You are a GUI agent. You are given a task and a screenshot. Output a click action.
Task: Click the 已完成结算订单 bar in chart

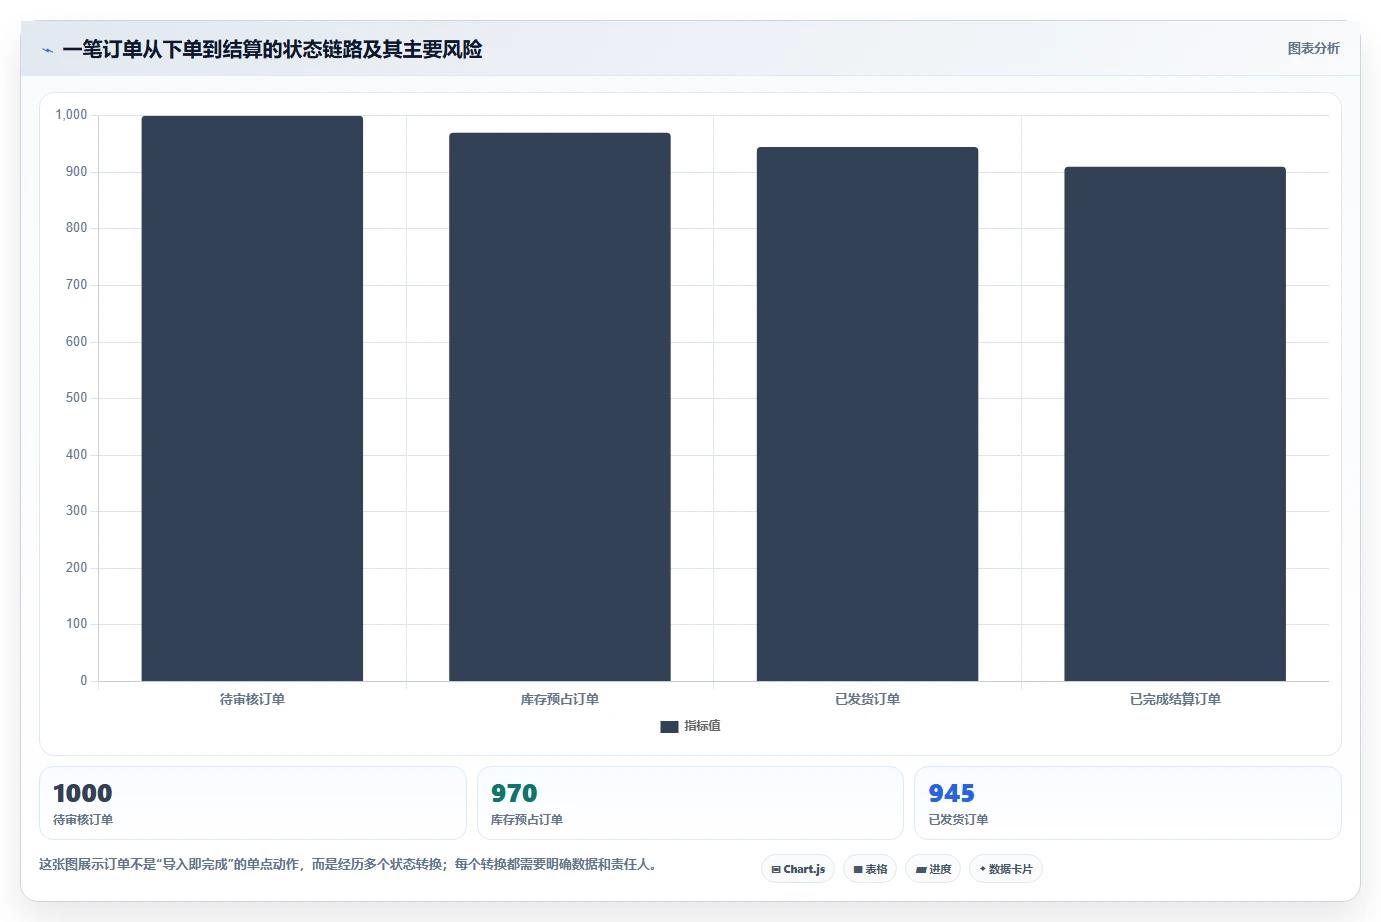coord(1175,424)
